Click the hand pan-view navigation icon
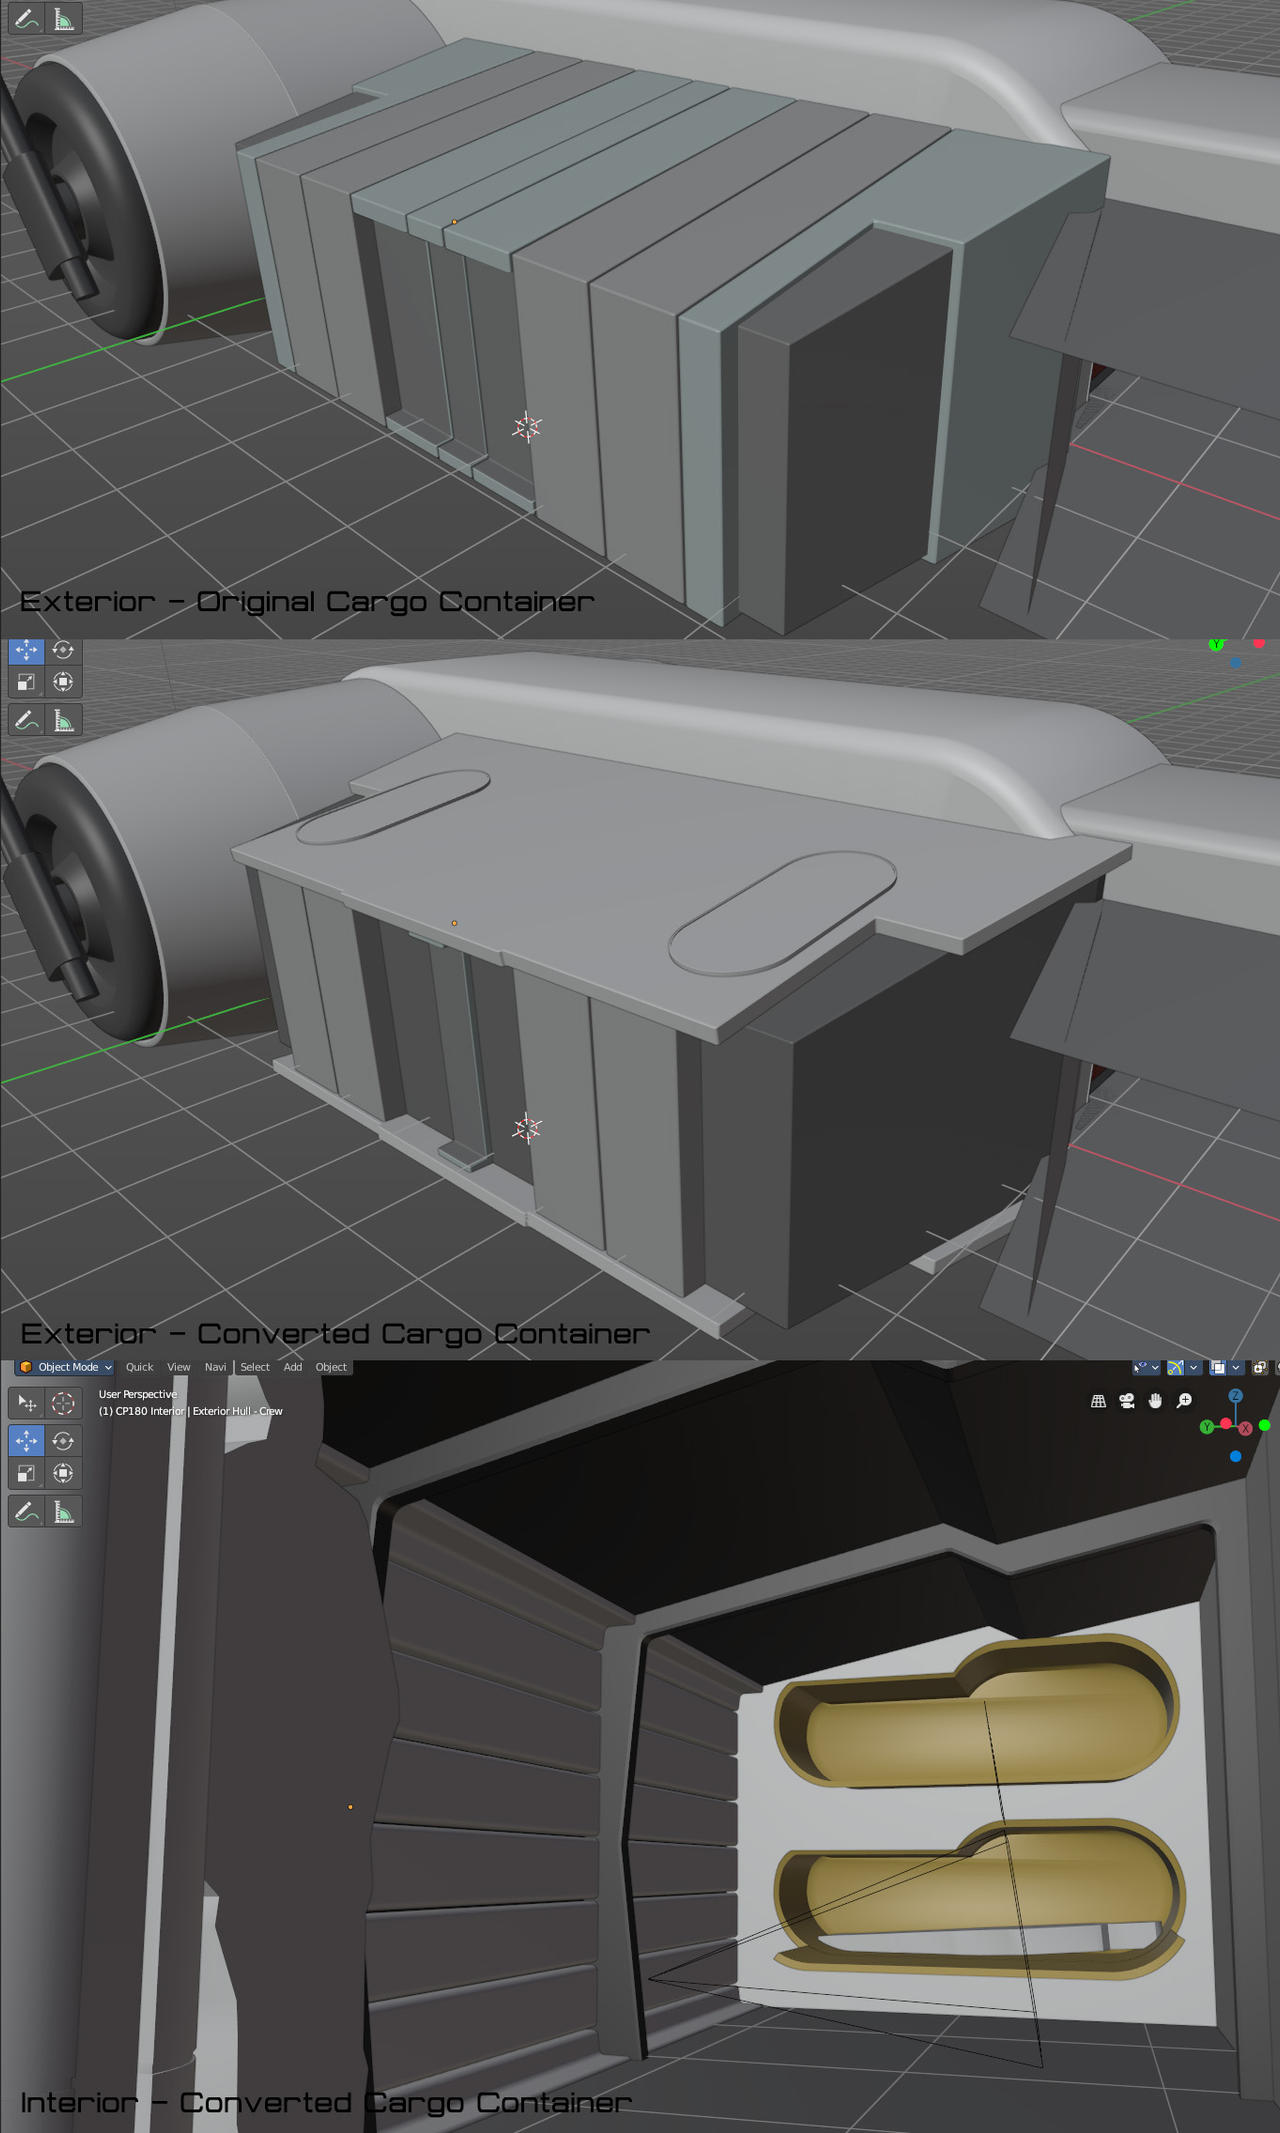Screen dimensions: 1280x2133 pos(1155,1401)
